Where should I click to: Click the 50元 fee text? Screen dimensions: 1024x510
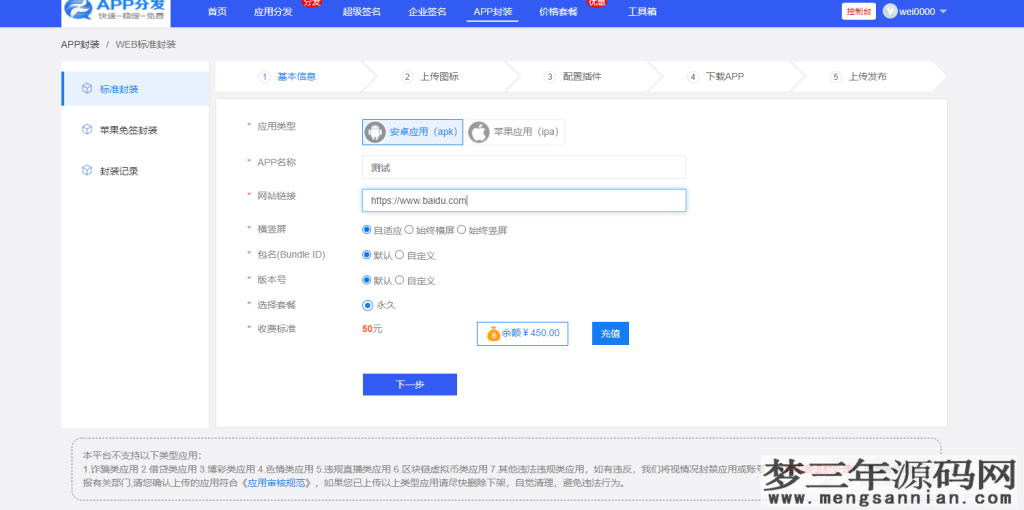tap(372, 328)
